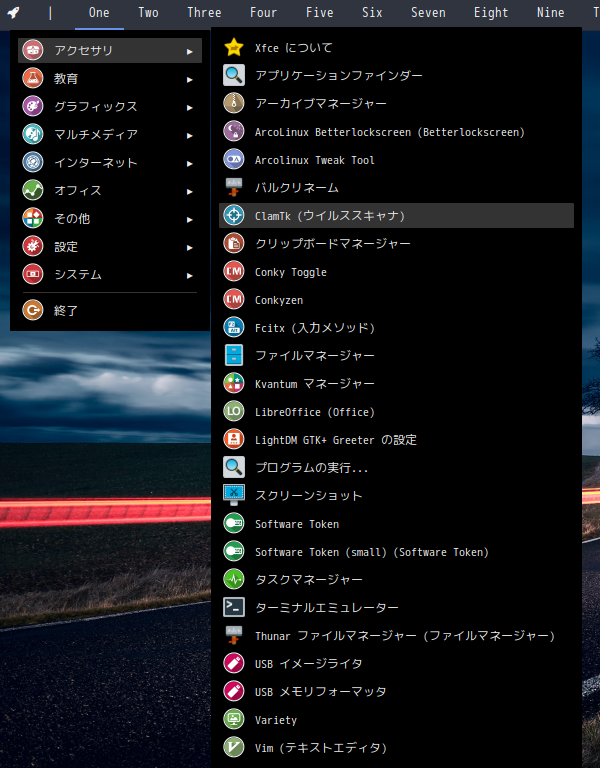Image resolution: width=600 pixels, height=768 pixels.
Task: Switch to workspace Eight
Action: pyautogui.click(x=491, y=13)
